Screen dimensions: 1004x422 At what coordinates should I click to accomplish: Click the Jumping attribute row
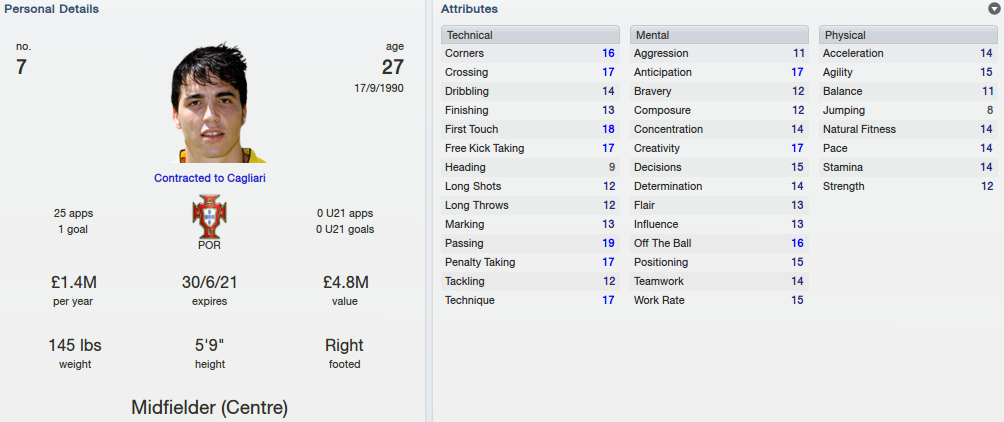pos(908,110)
